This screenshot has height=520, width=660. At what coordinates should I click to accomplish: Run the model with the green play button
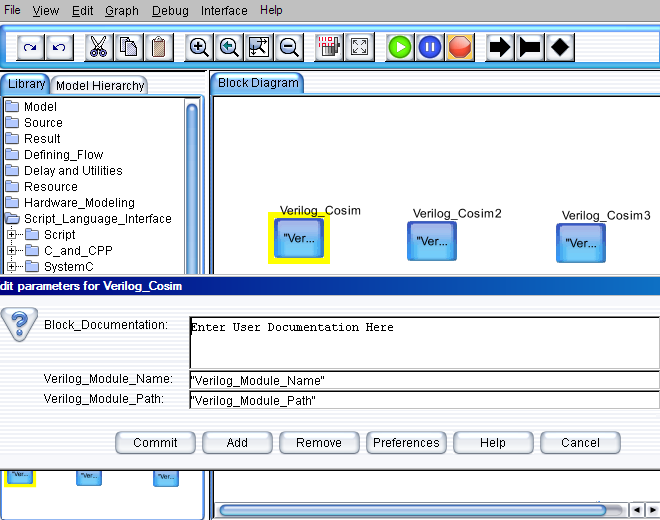click(x=400, y=47)
